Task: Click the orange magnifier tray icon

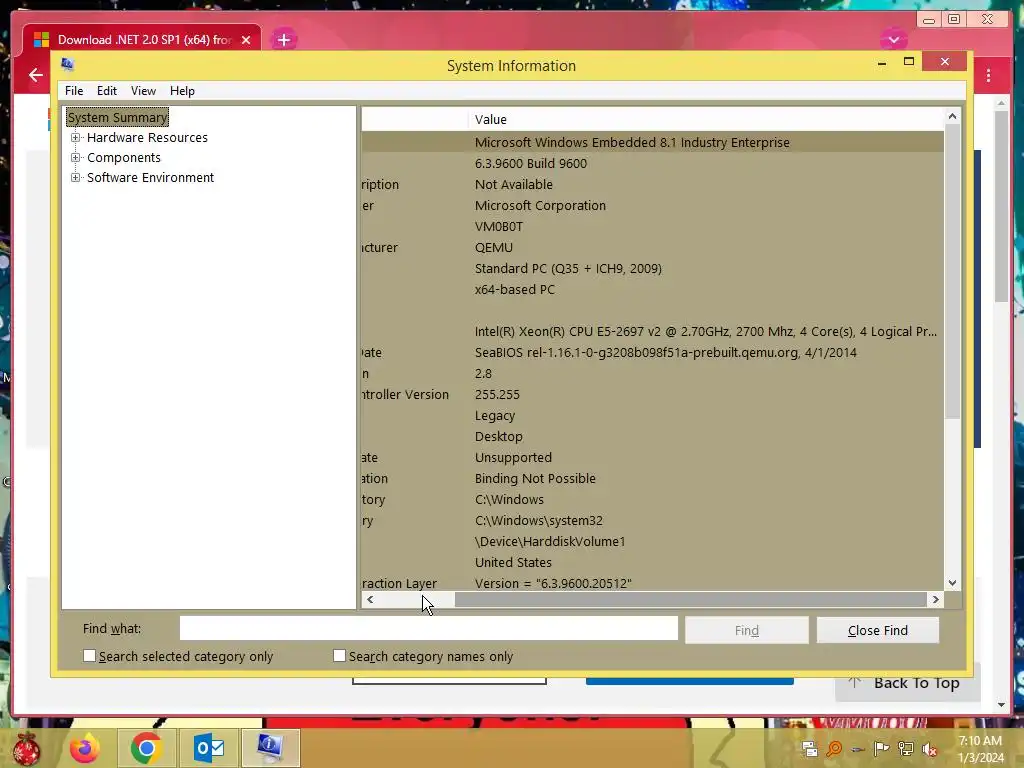Action: [x=834, y=749]
